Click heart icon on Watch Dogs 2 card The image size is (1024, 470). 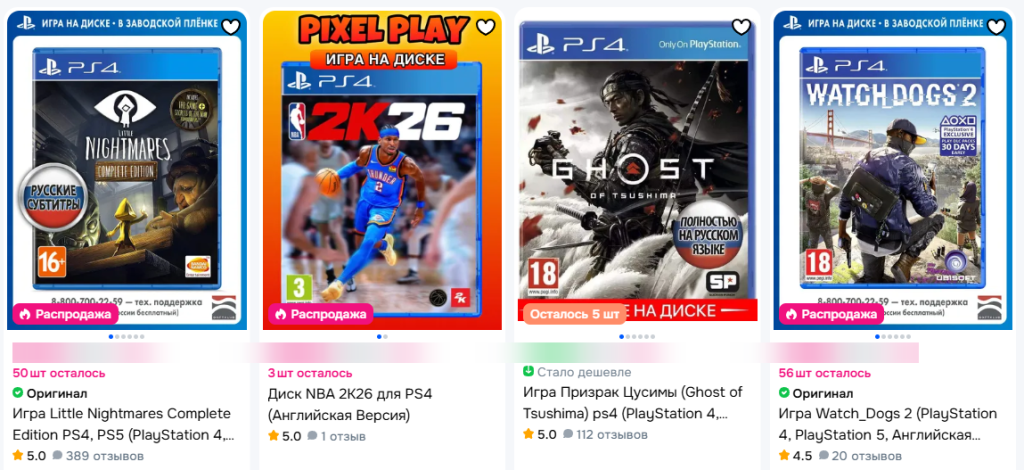tap(996, 27)
